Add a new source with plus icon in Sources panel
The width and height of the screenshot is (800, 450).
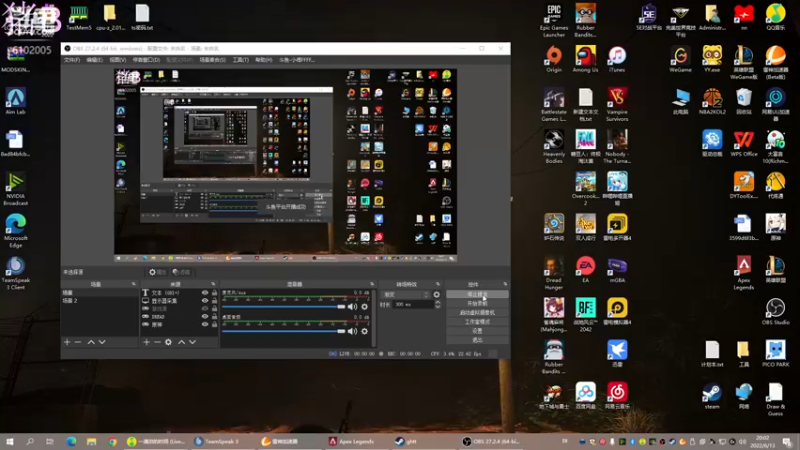tap(146, 342)
